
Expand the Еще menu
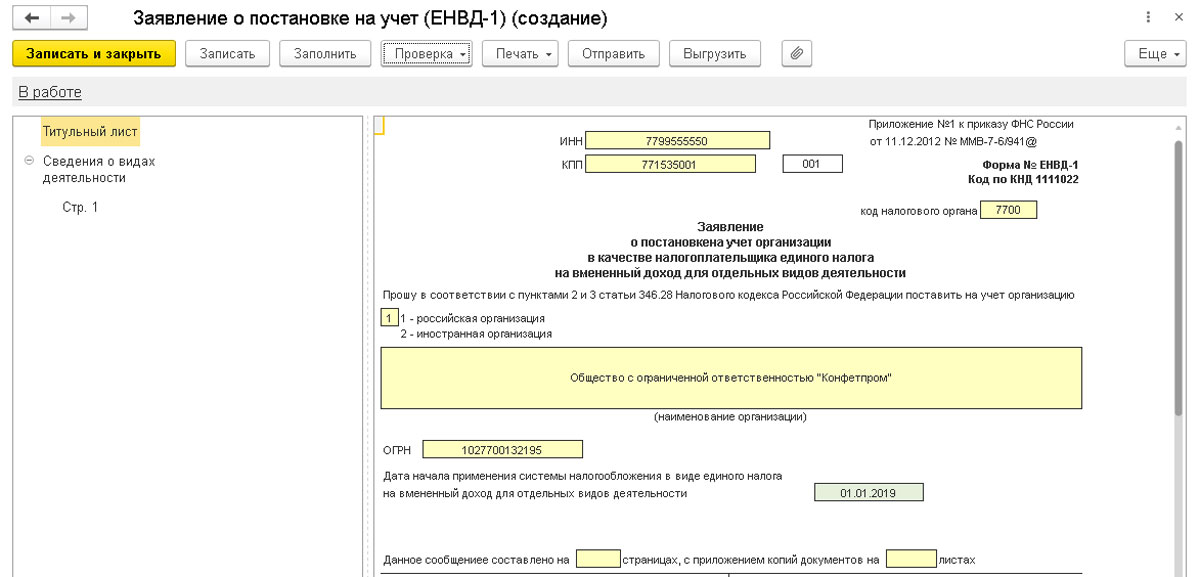(x=1159, y=53)
